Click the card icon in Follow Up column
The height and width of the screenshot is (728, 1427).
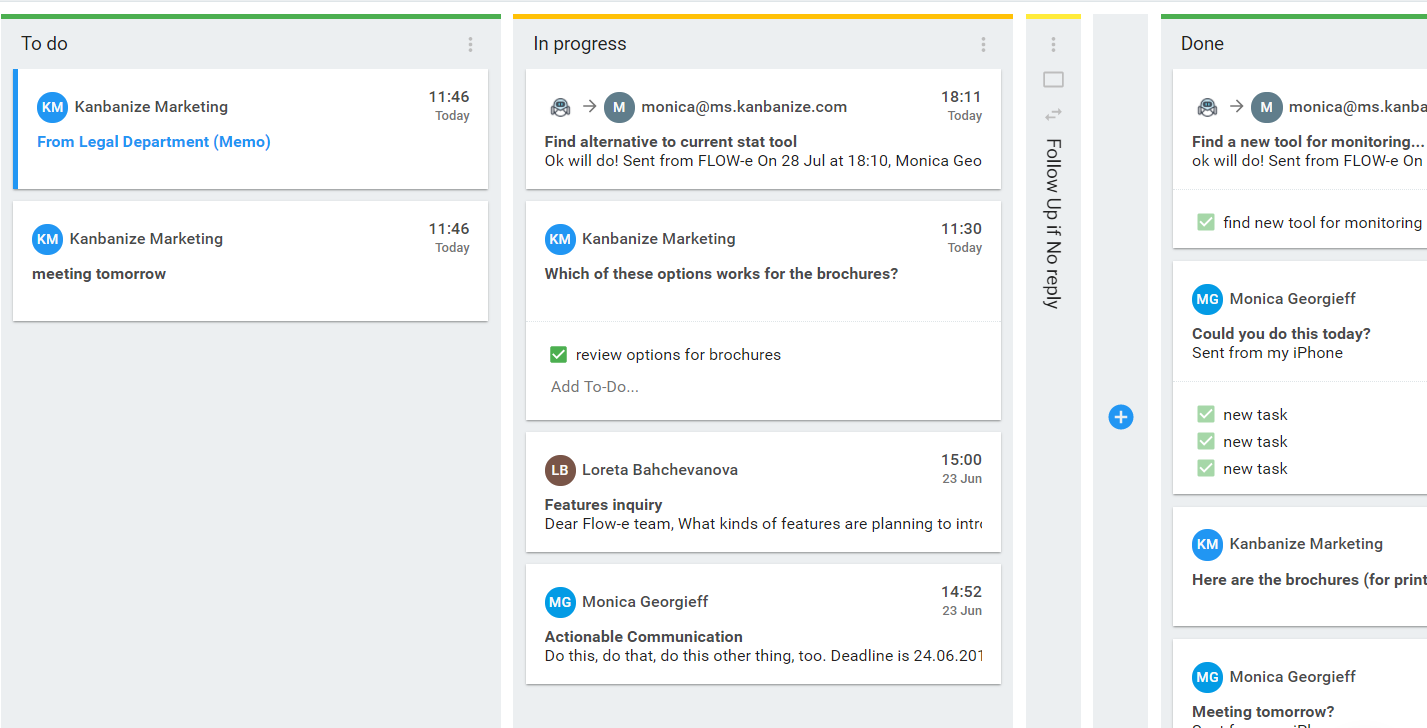[1053, 80]
